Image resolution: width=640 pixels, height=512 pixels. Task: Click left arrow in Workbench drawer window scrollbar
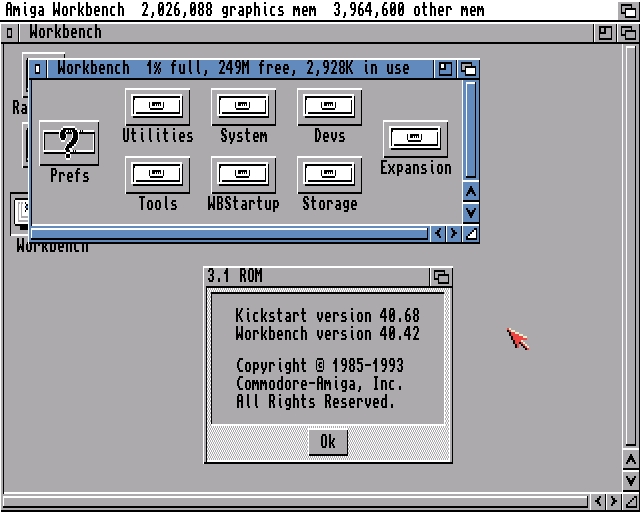pos(438,234)
